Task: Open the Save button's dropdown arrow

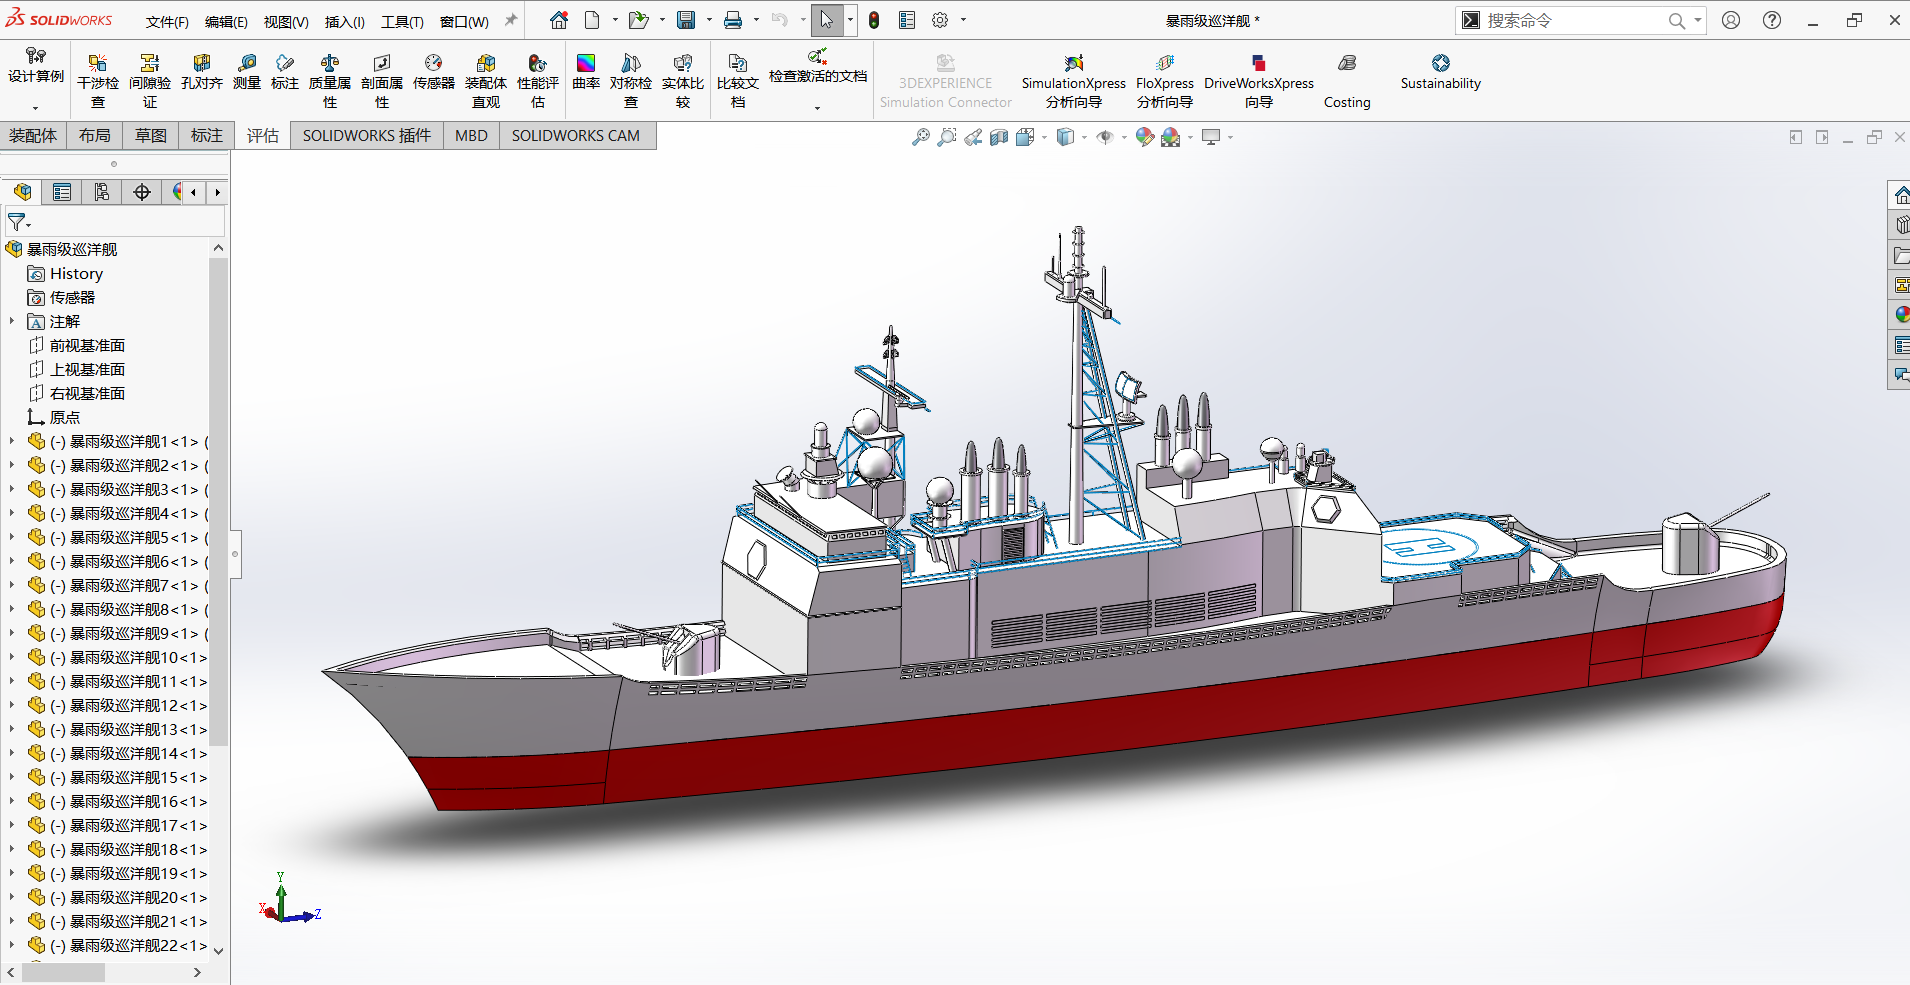Action: (709, 20)
